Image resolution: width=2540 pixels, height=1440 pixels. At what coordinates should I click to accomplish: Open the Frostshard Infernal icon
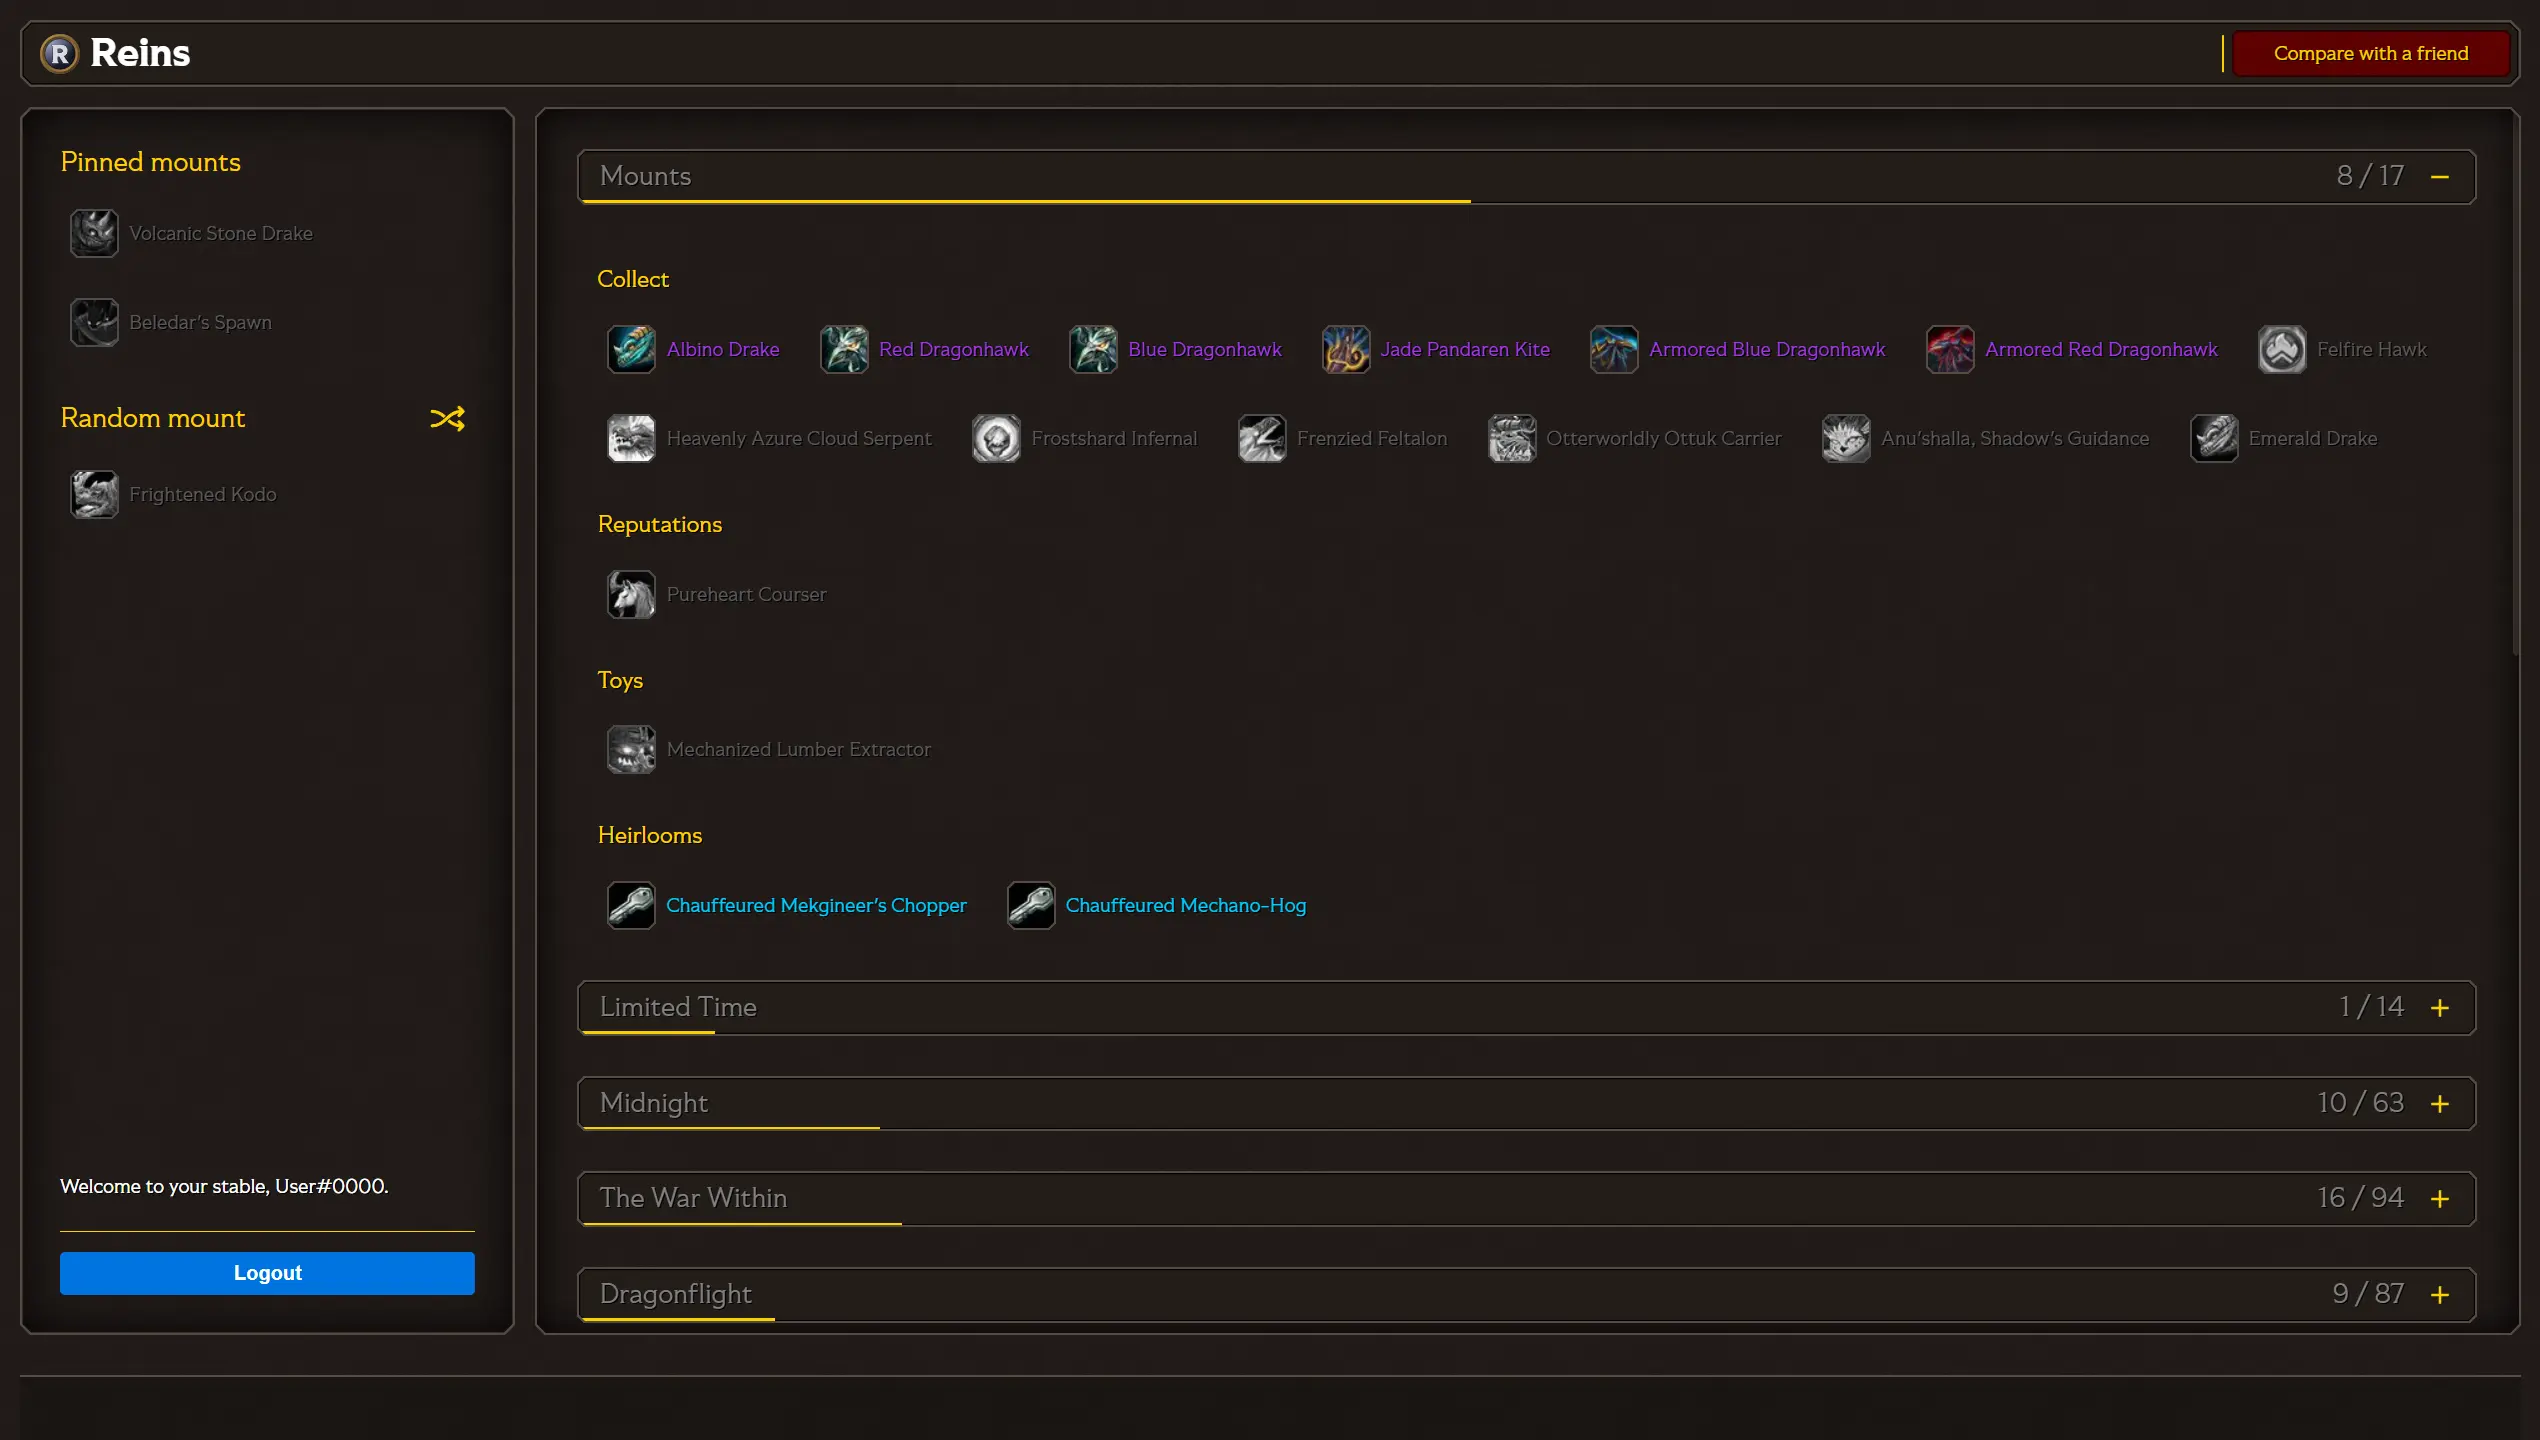(x=996, y=438)
